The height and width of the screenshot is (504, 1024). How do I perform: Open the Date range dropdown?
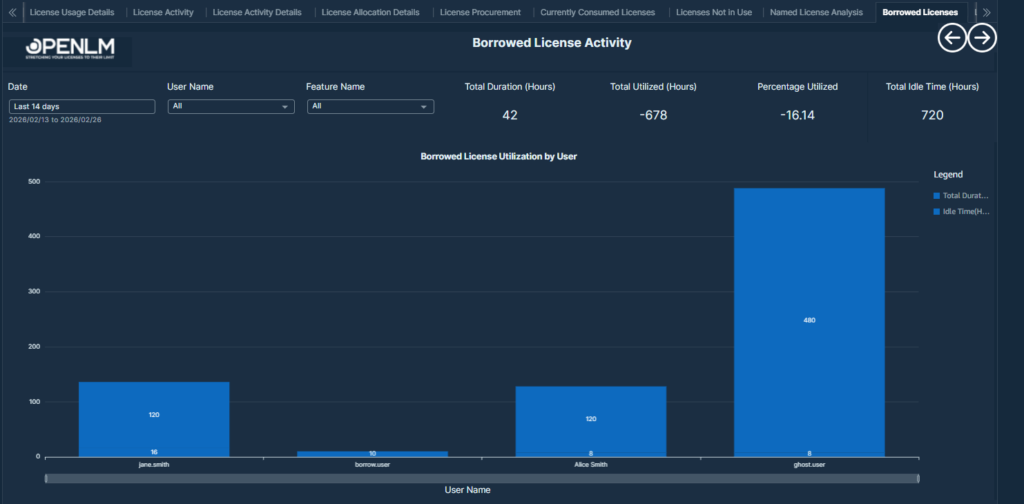(82, 106)
